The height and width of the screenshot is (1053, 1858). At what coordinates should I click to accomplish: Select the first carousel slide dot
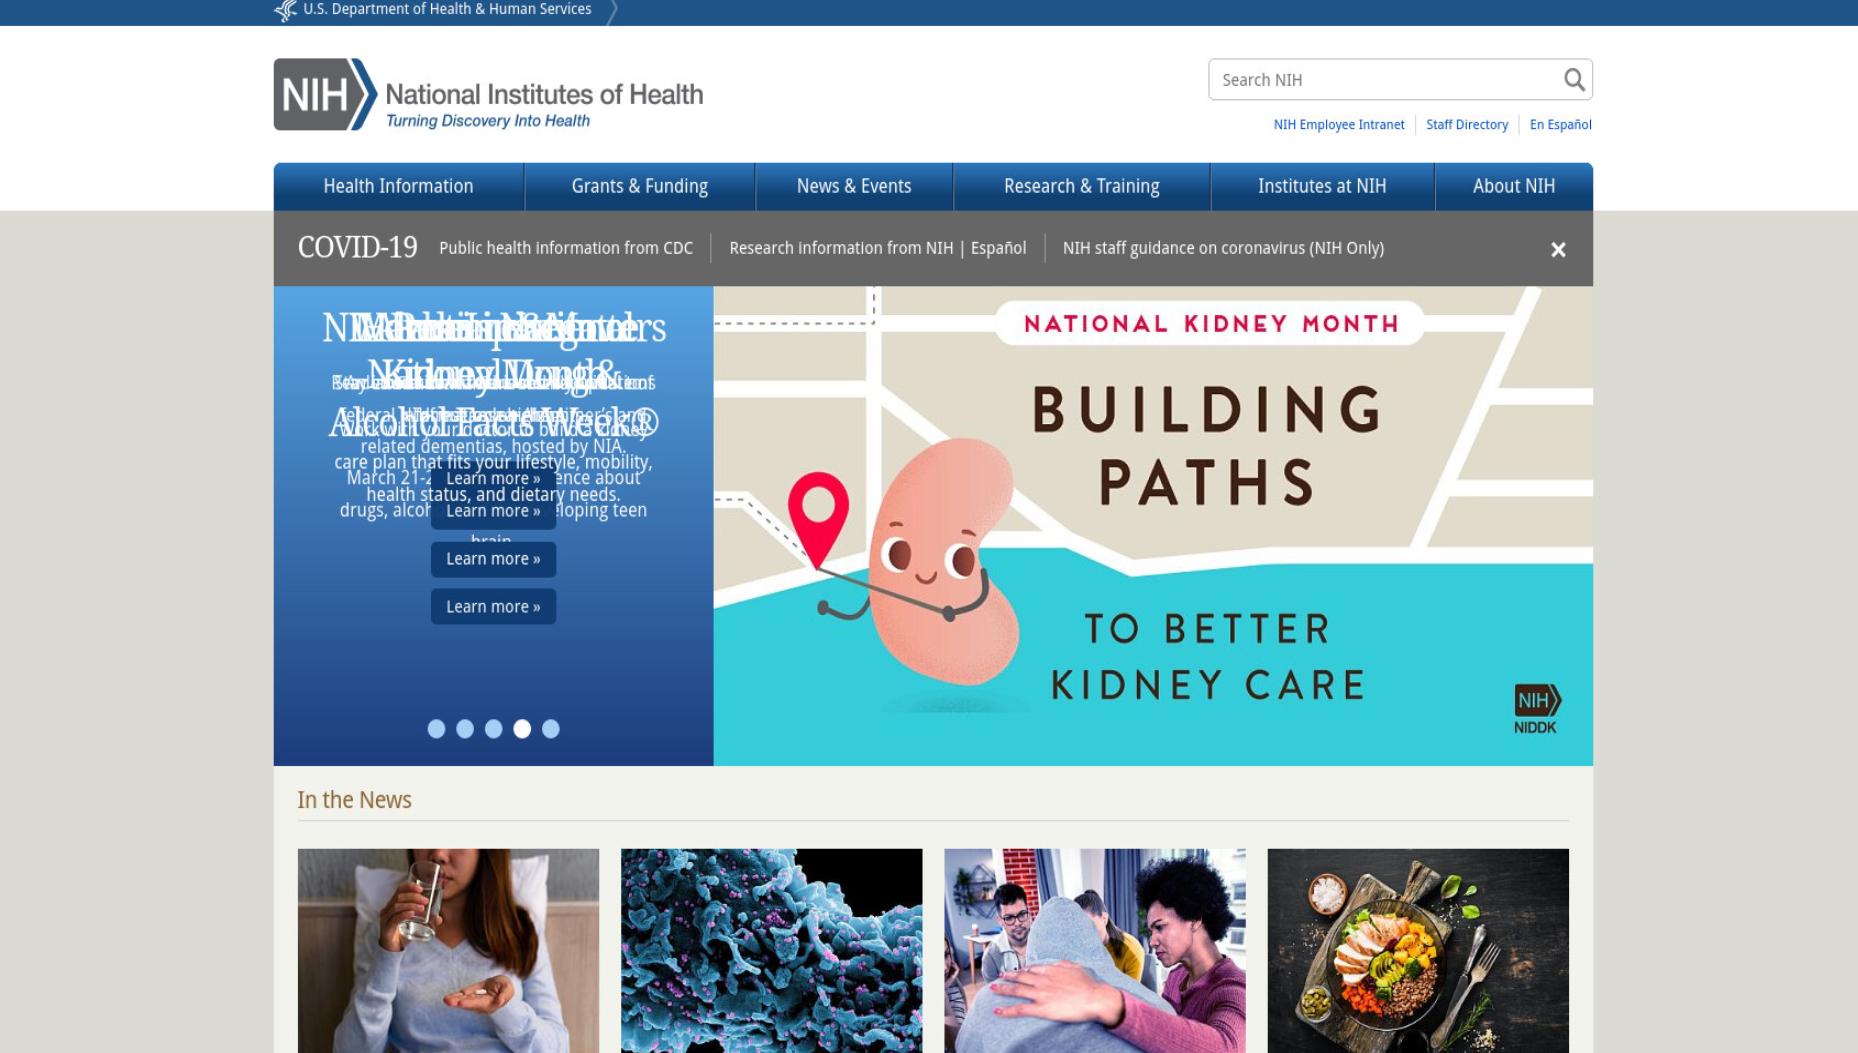pyautogui.click(x=436, y=729)
